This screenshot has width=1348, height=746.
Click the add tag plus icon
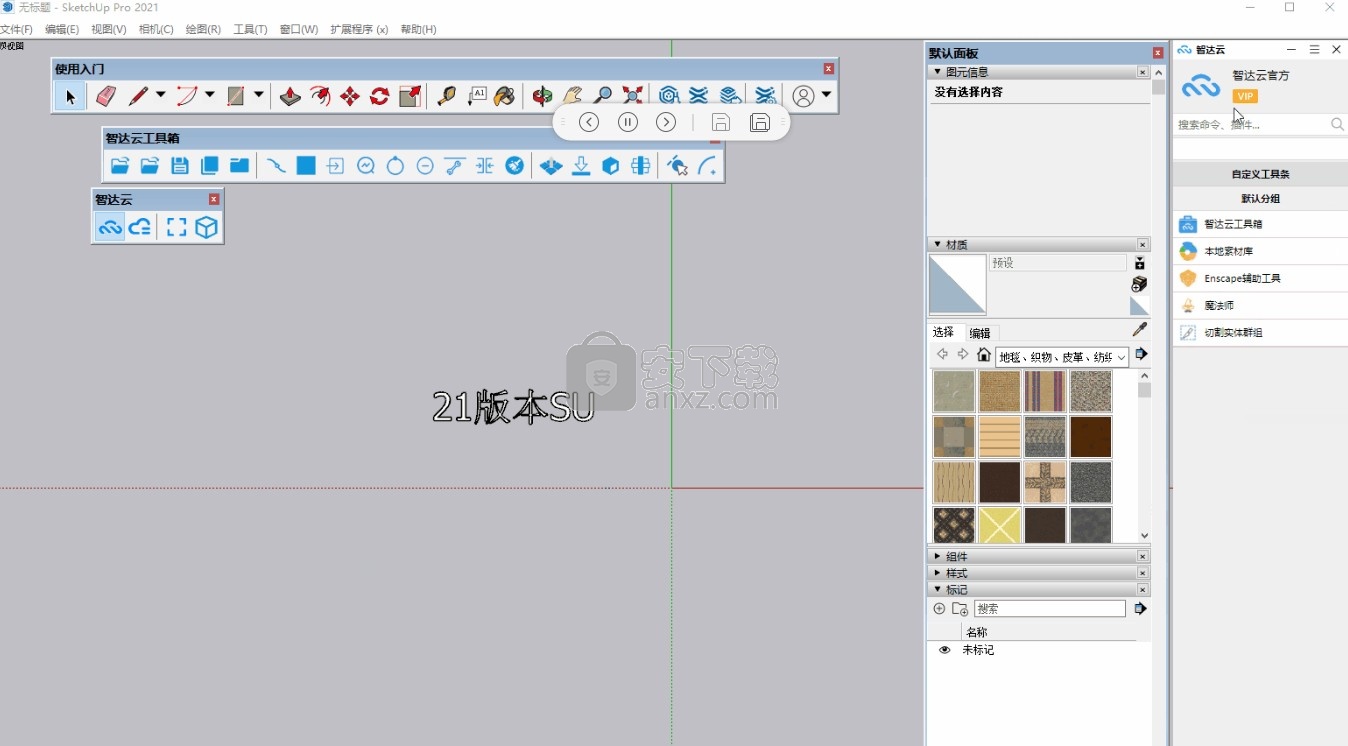(x=939, y=608)
